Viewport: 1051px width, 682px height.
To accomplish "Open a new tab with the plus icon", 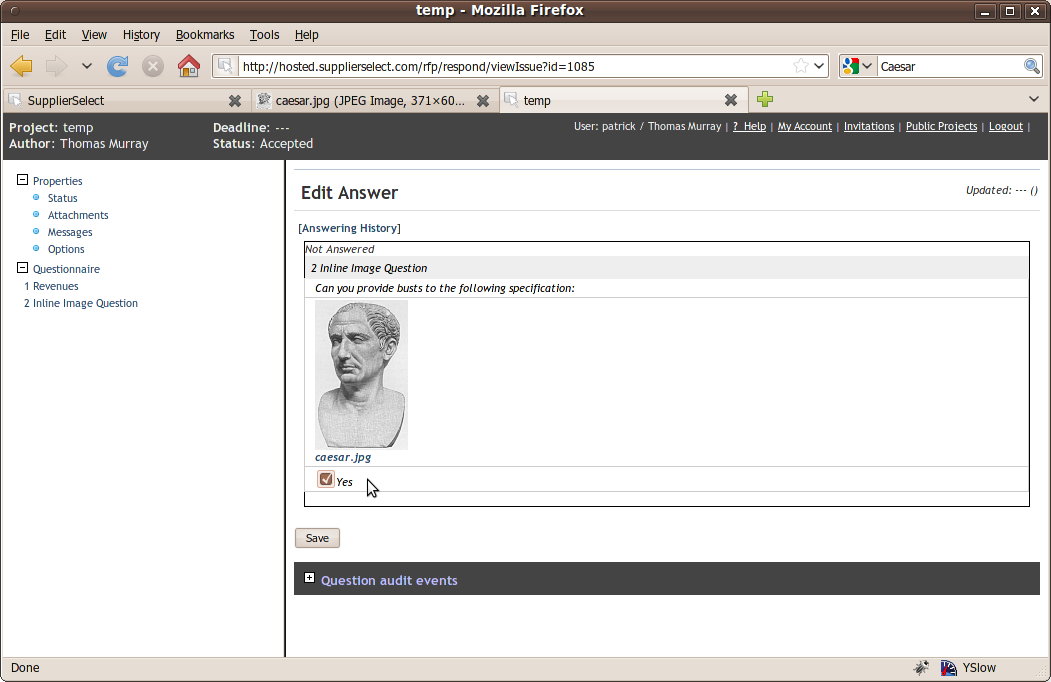I will click(x=765, y=100).
